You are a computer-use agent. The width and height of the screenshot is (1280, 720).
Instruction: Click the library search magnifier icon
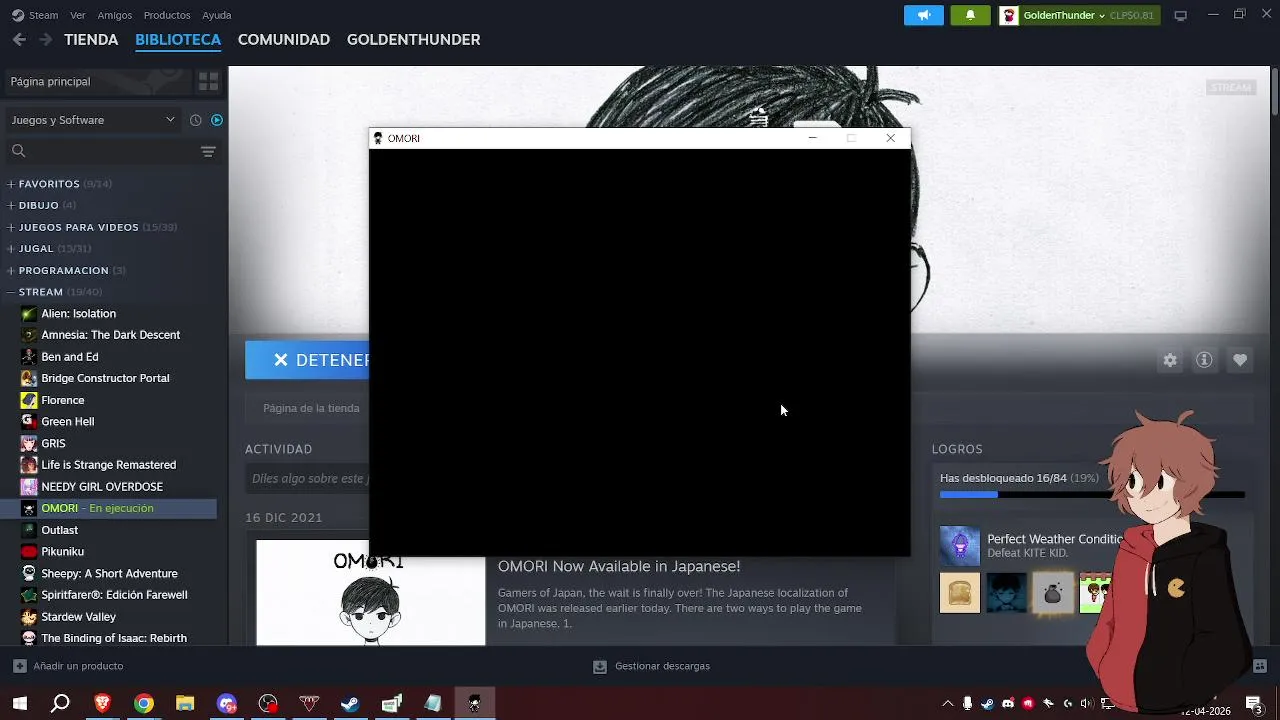click(x=18, y=151)
